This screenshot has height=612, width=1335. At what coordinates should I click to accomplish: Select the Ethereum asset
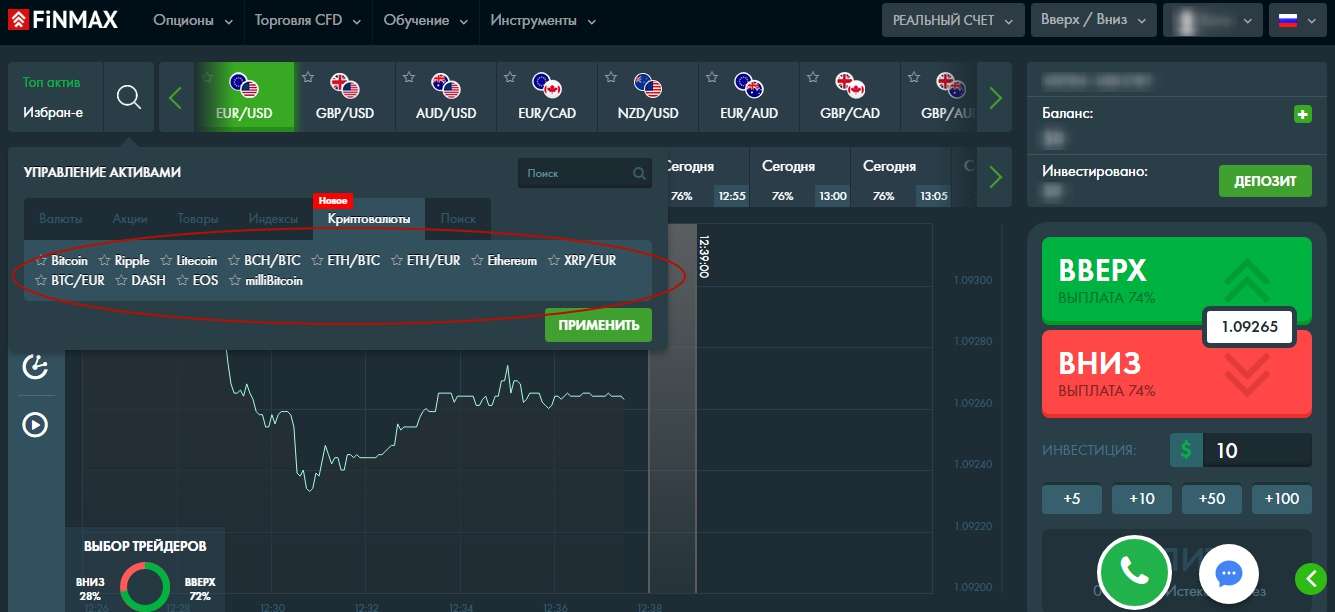coord(512,260)
